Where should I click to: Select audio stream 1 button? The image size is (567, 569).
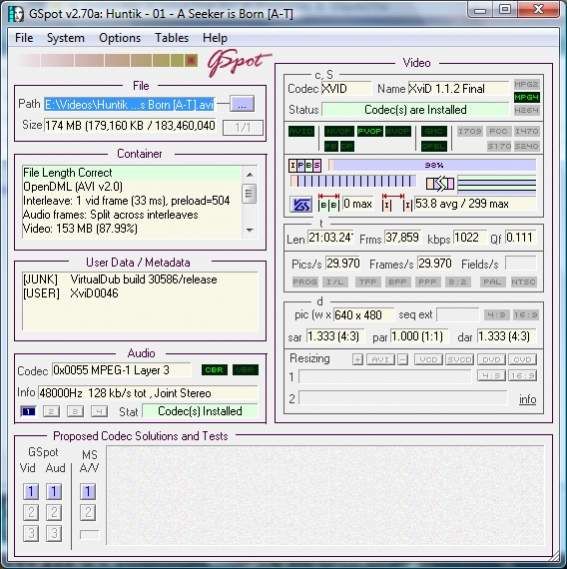pos(28,411)
